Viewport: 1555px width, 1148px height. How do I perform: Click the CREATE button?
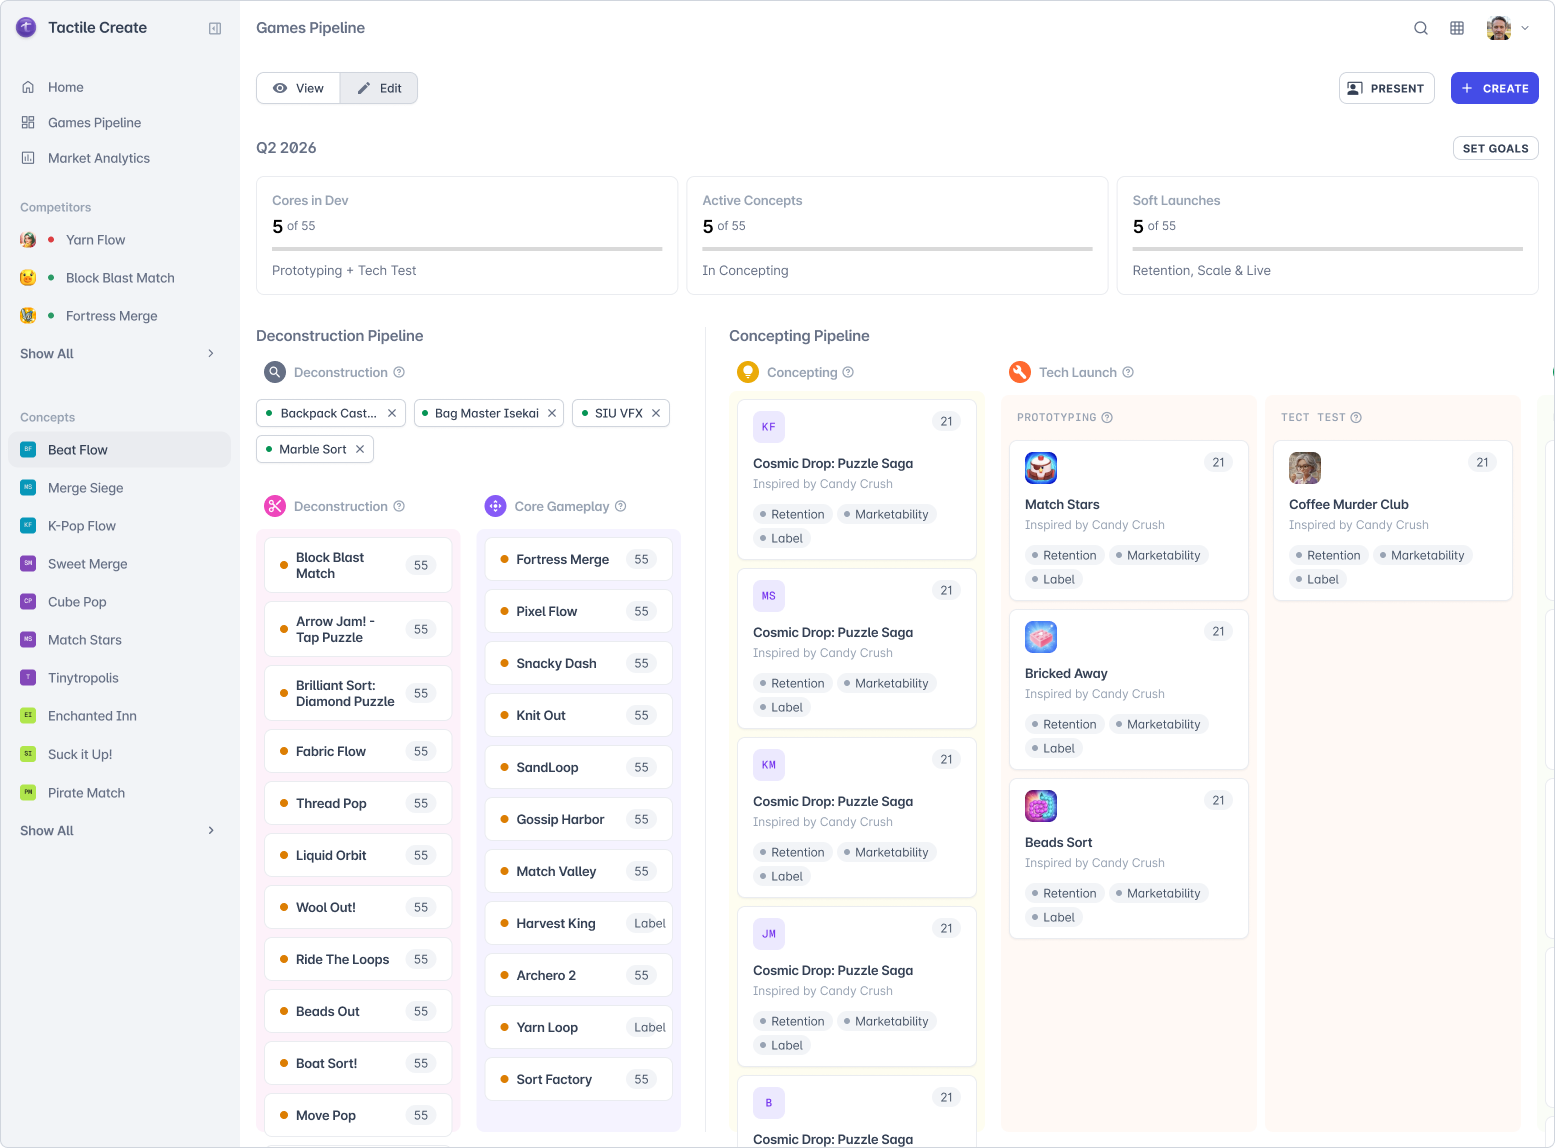pos(1495,88)
